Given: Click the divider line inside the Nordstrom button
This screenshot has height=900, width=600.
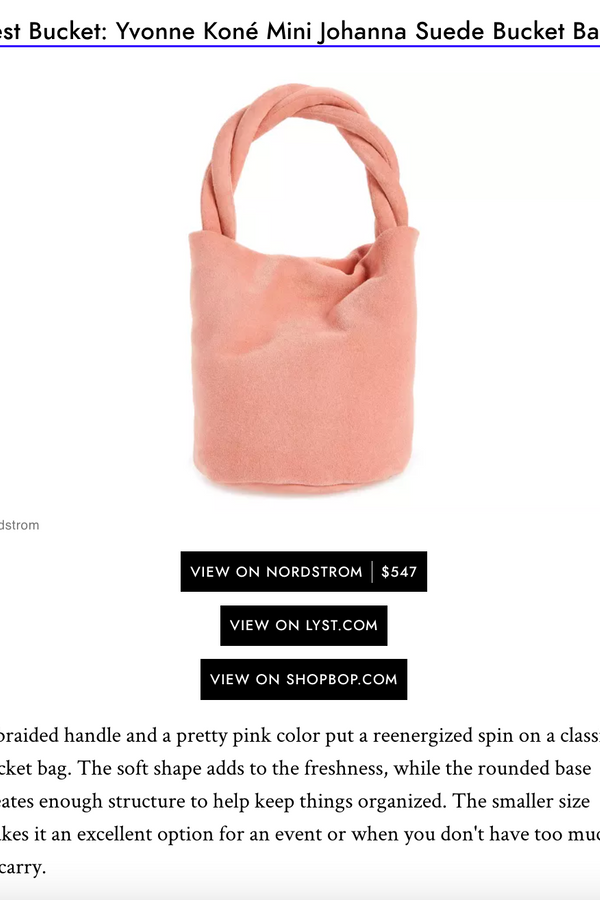Looking at the screenshot, I should click(x=372, y=572).
